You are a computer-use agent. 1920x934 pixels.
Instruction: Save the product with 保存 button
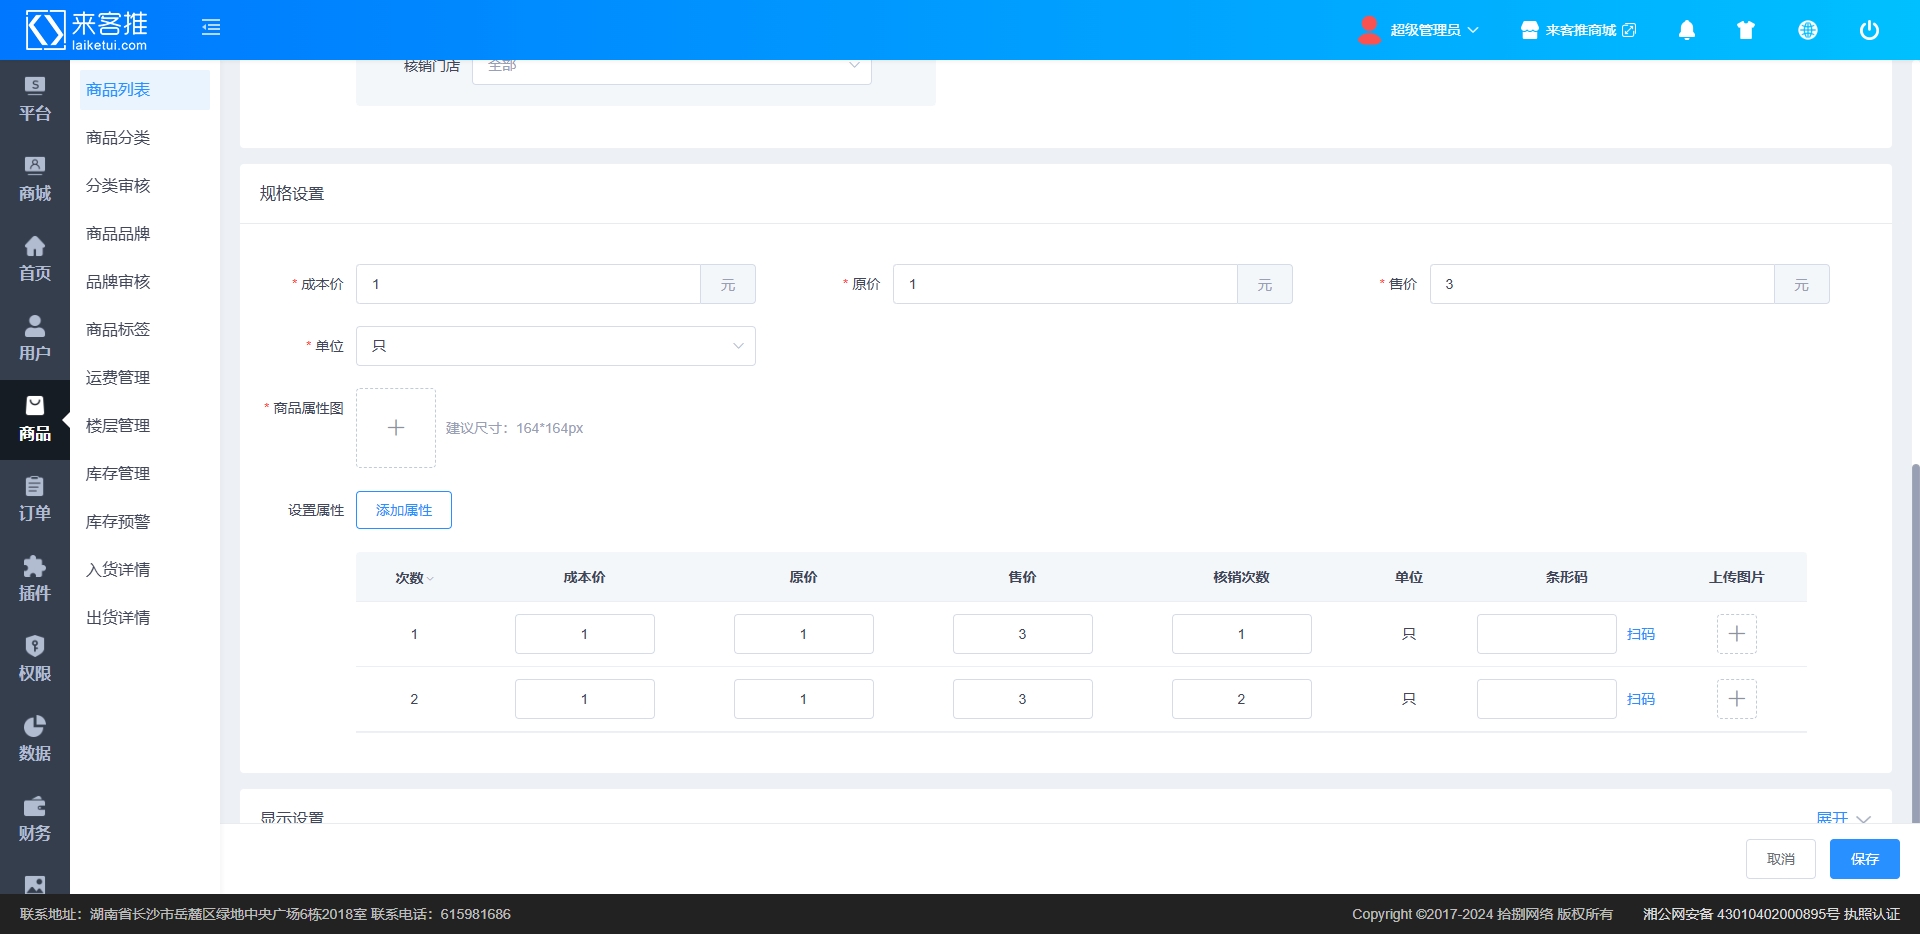tap(1864, 859)
